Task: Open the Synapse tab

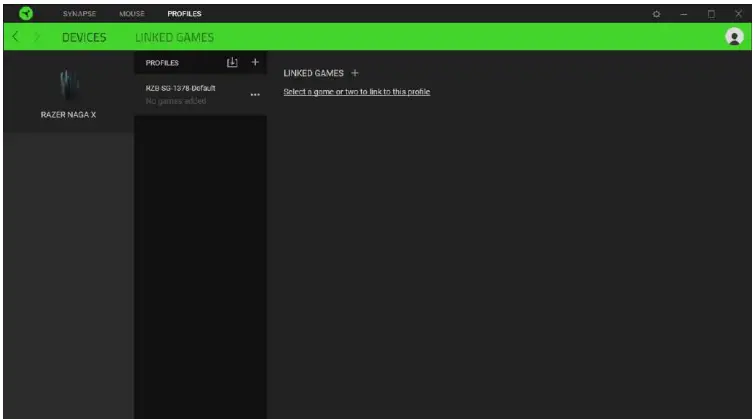Action: 79,13
